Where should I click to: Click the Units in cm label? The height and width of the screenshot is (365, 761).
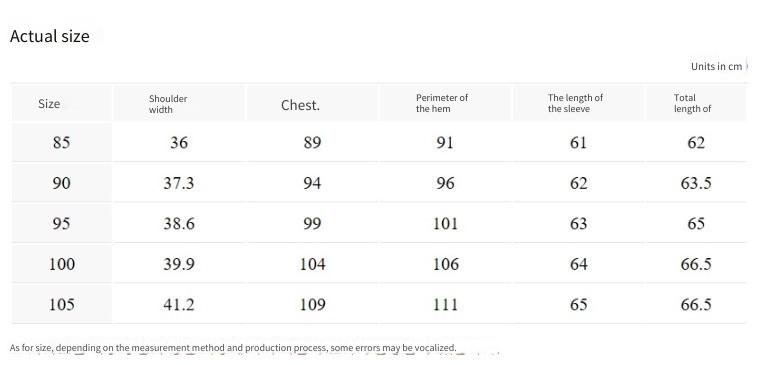click(x=716, y=66)
